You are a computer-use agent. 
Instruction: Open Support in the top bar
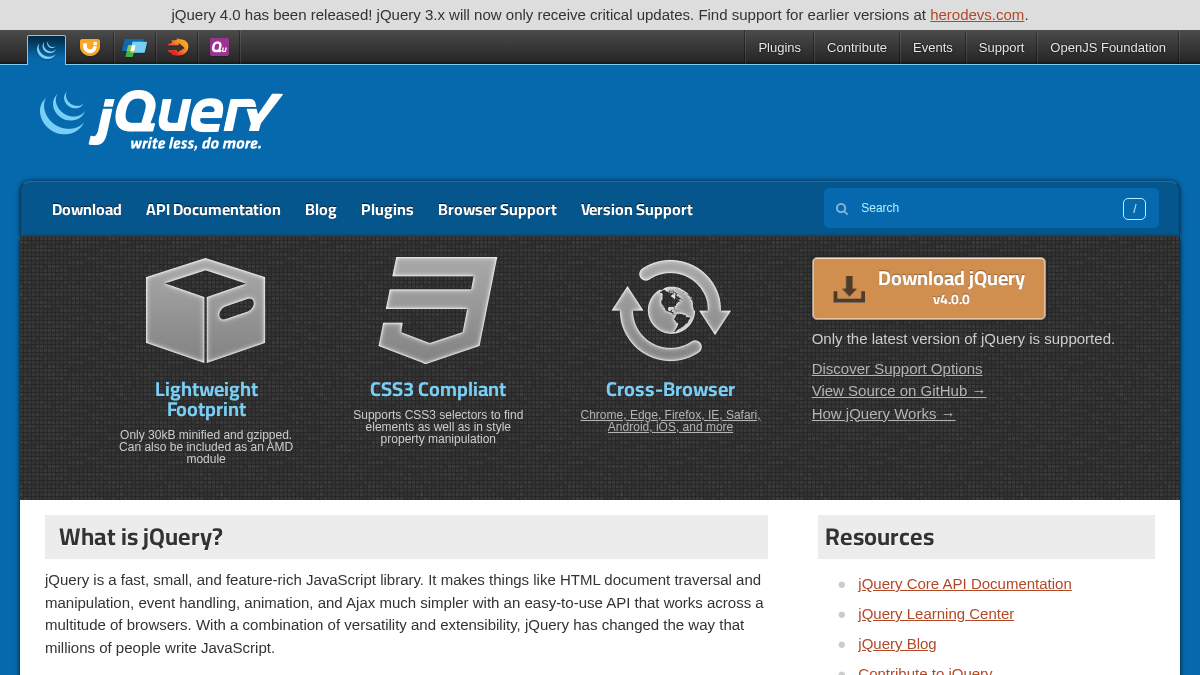point(1001,47)
